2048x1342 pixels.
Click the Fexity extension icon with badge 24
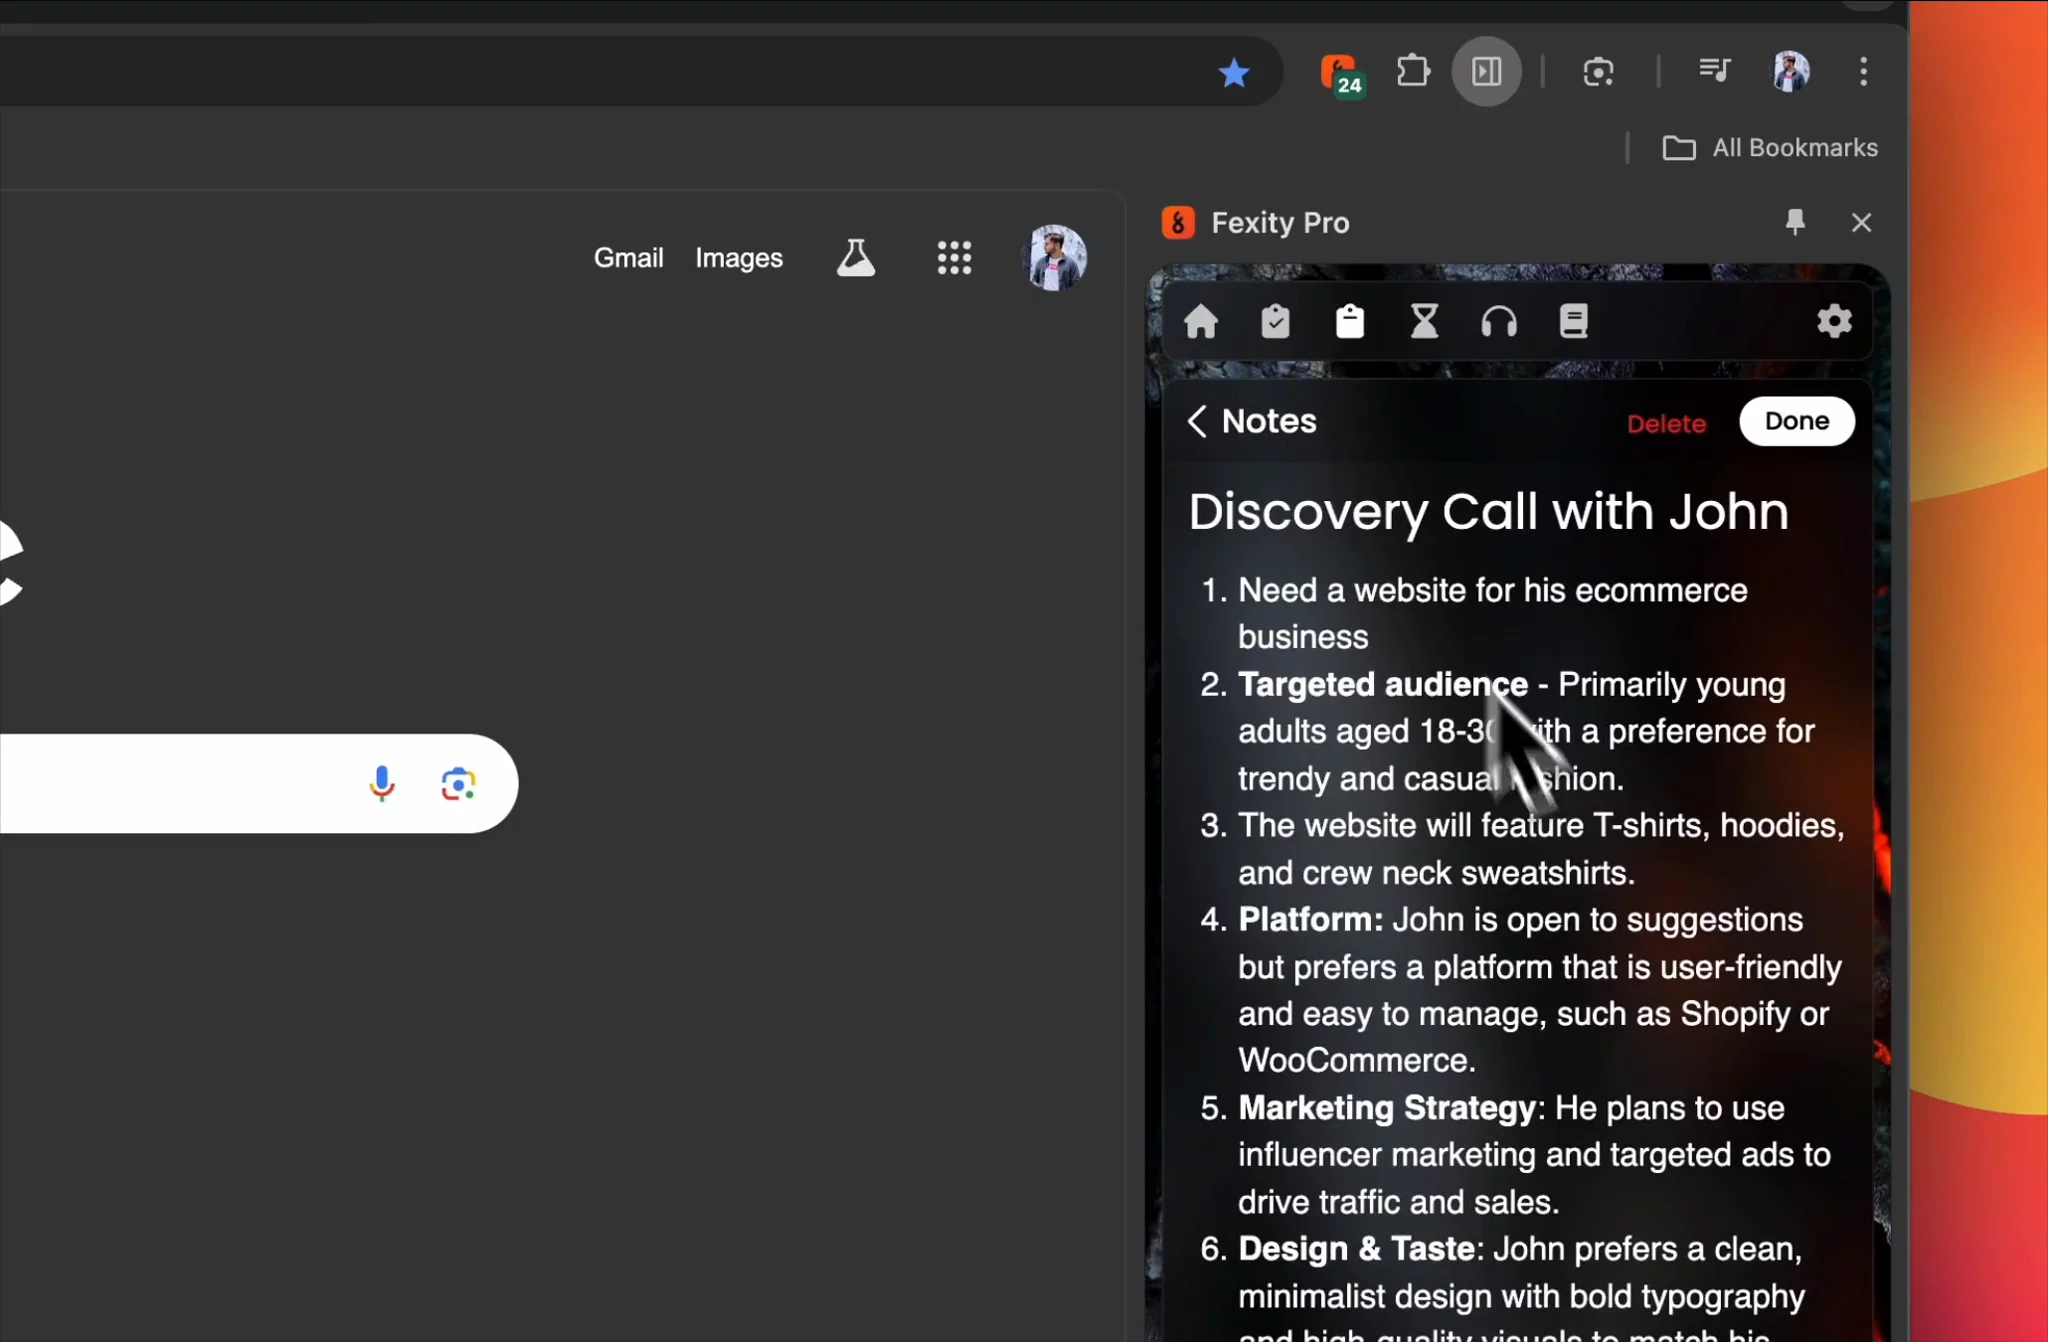pos(1341,73)
